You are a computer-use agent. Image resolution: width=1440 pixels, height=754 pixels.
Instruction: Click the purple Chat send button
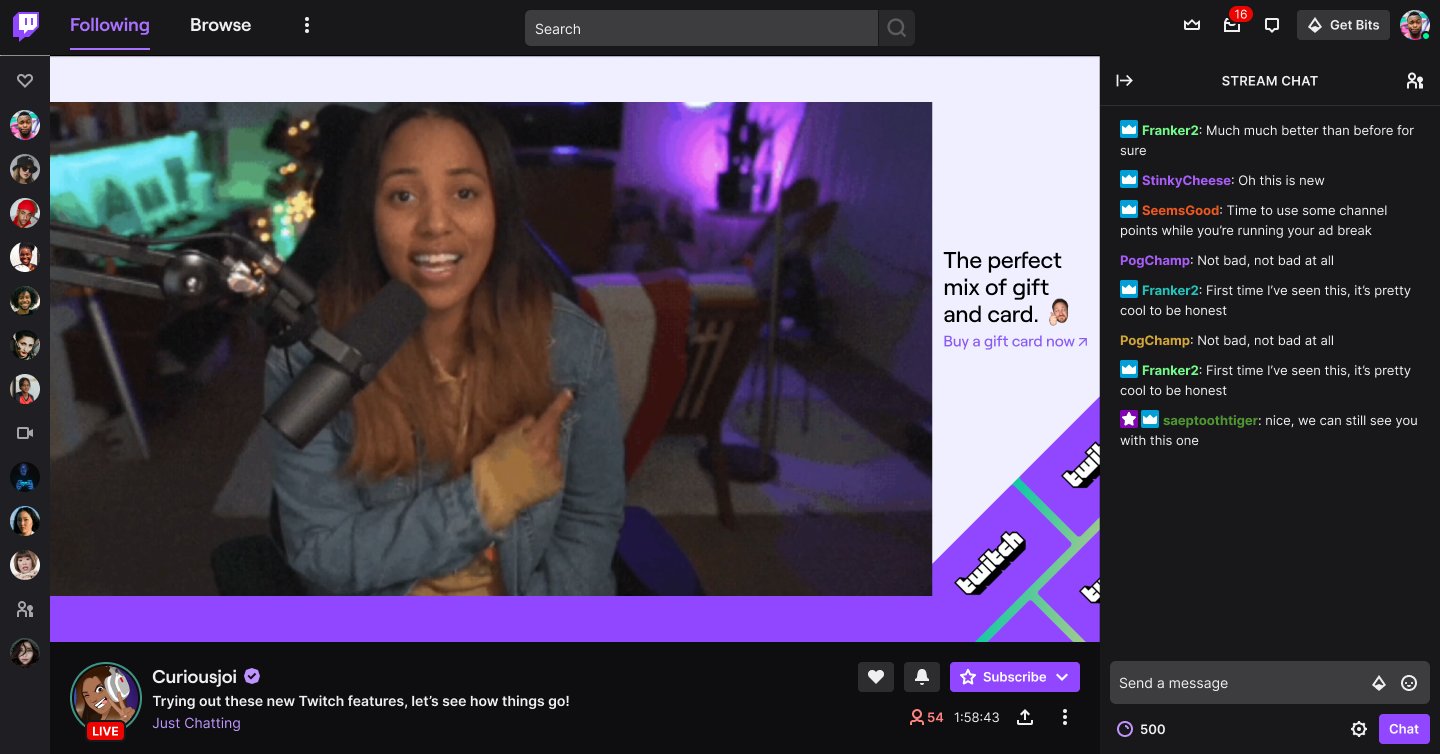point(1404,729)
